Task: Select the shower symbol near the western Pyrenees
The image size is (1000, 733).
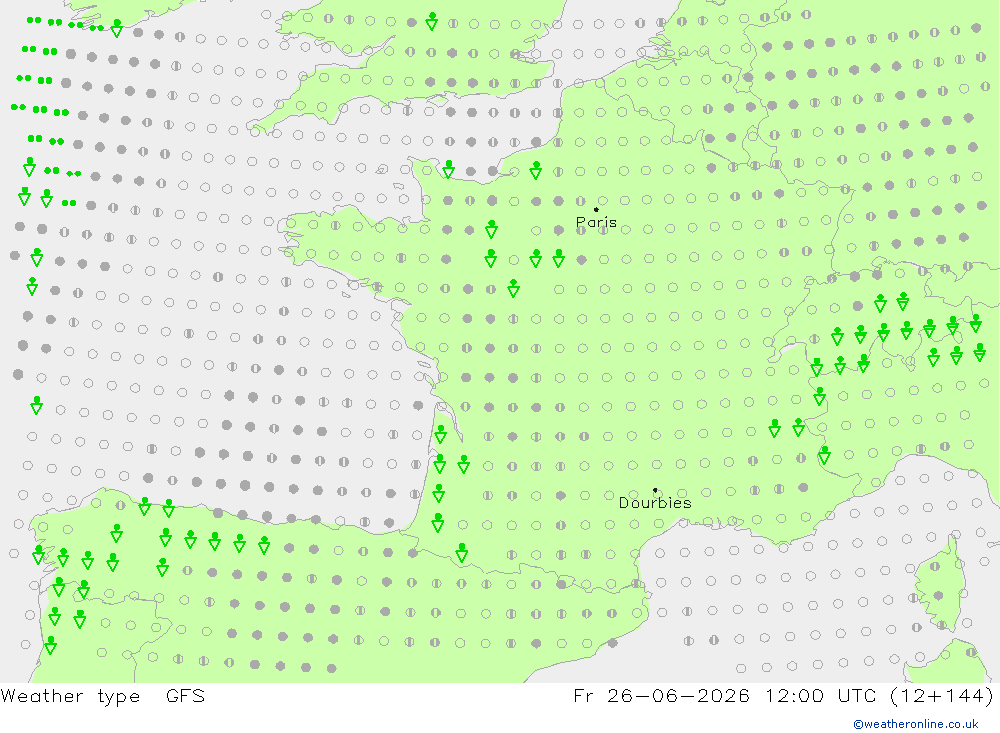Action: [462, 553]
